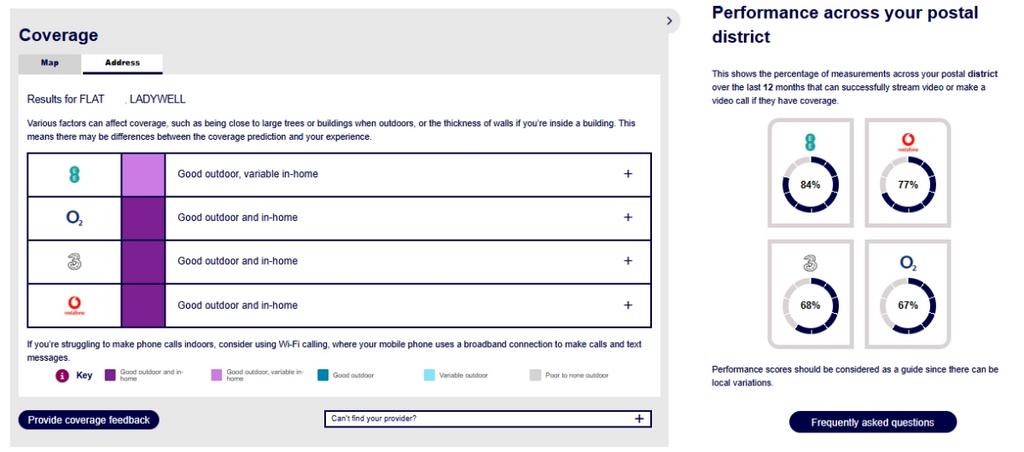Open the O2 67% performance card
The width and height of the screenshot is (1024, 452).
[x=908, y=294]
